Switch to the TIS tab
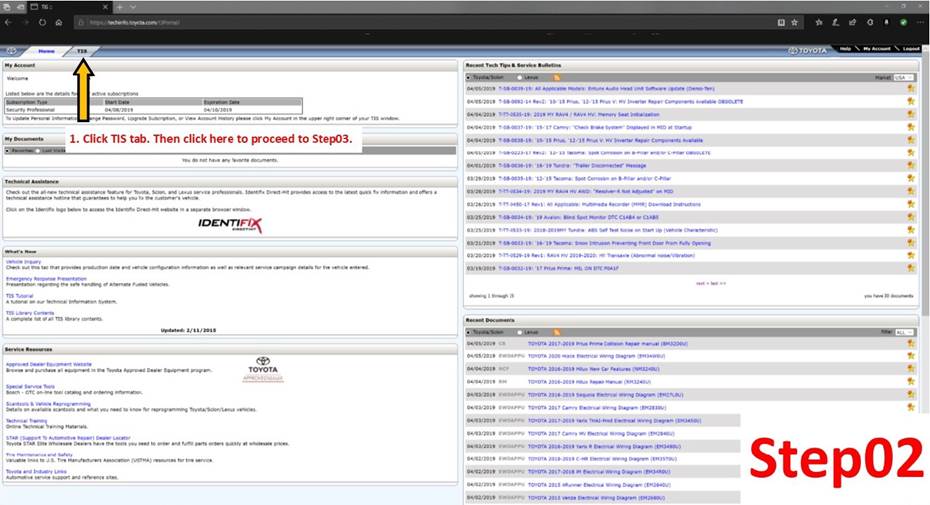Image resolution: width=930 pixels, height=505 pixels. pyautogui.click(x=82, y=51)
